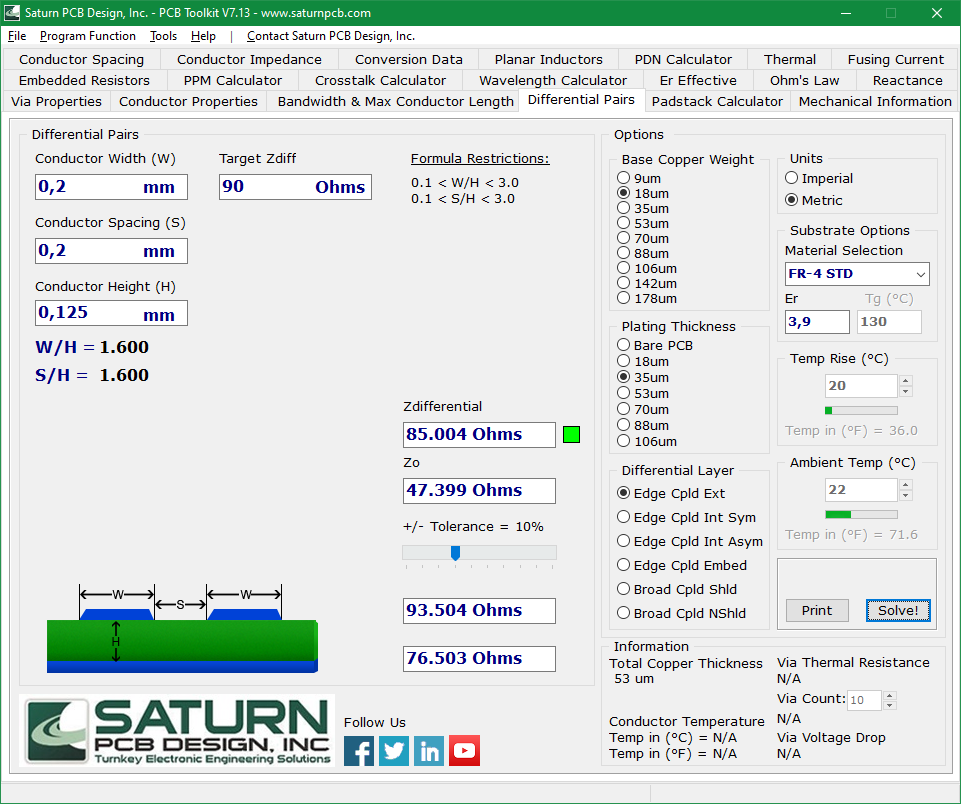Click the Print button

817,610
